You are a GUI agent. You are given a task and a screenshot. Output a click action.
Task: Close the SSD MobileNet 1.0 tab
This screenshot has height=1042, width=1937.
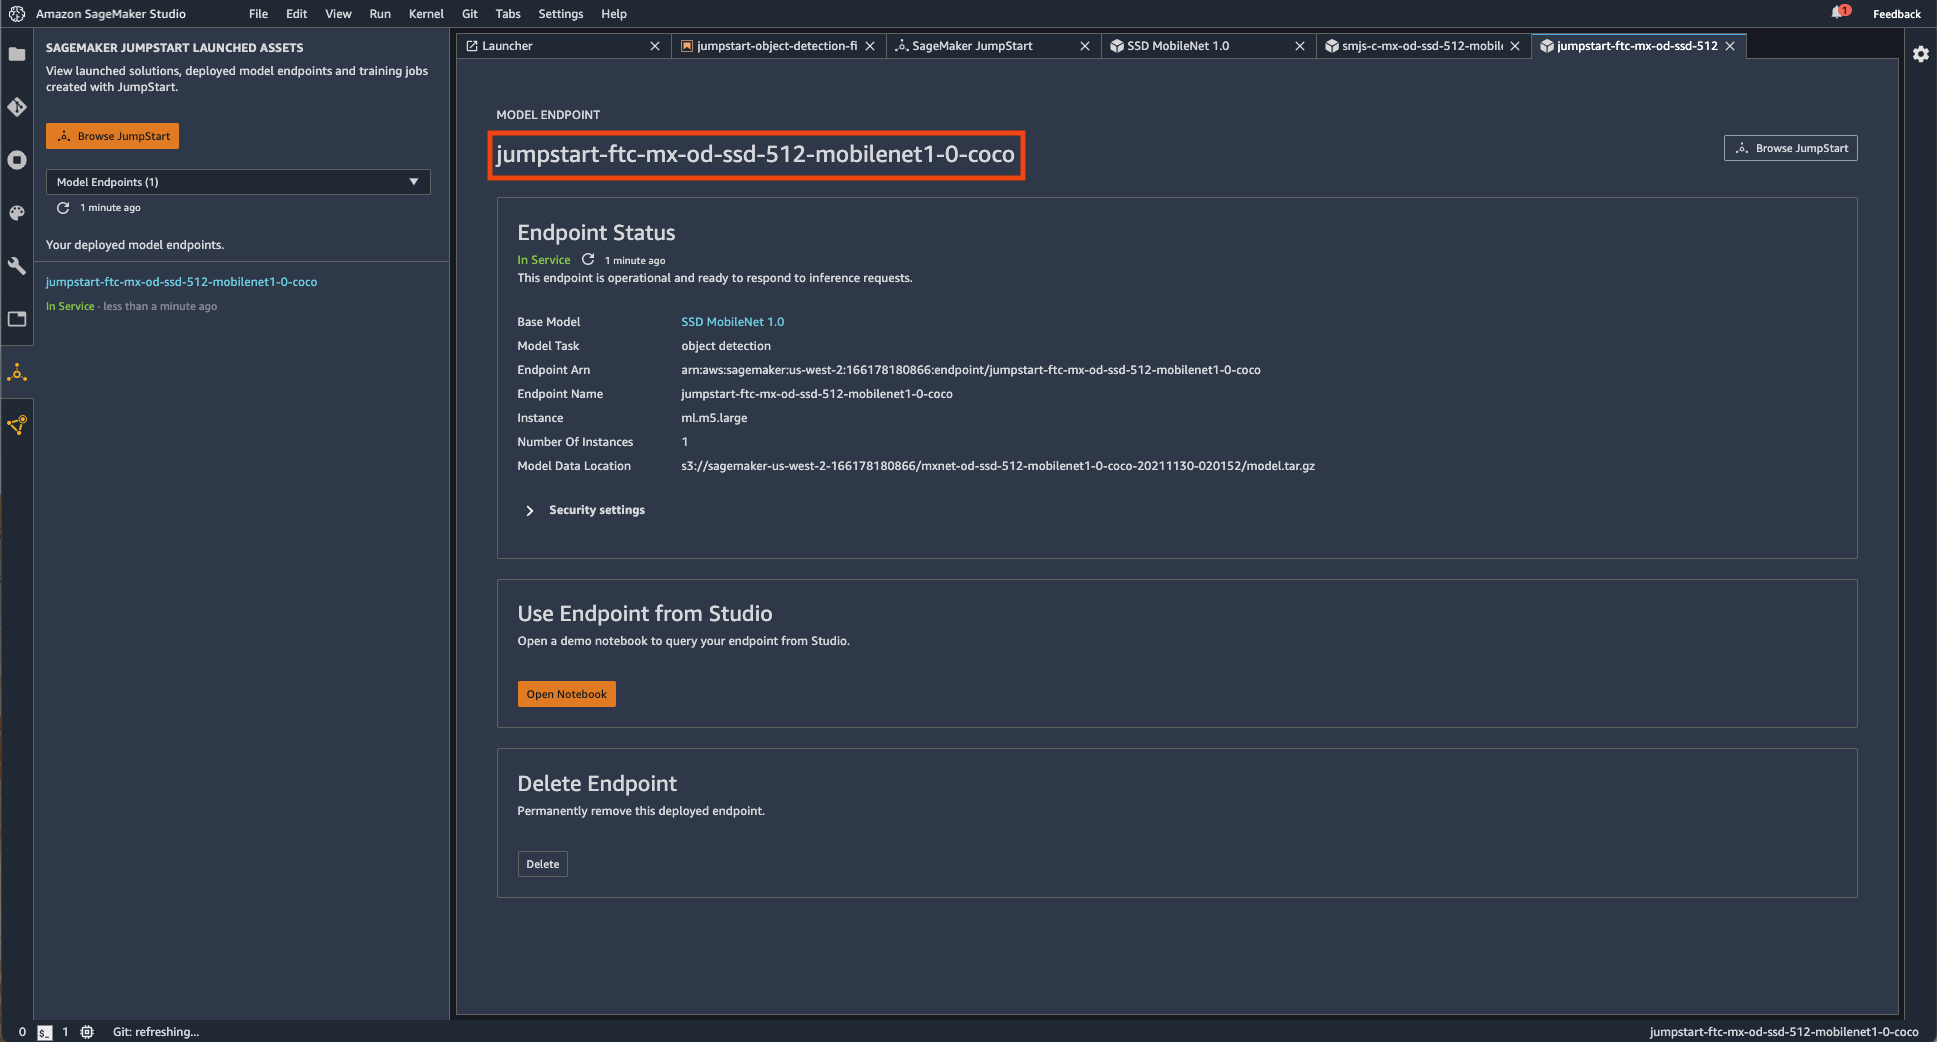coord(1300,46)
